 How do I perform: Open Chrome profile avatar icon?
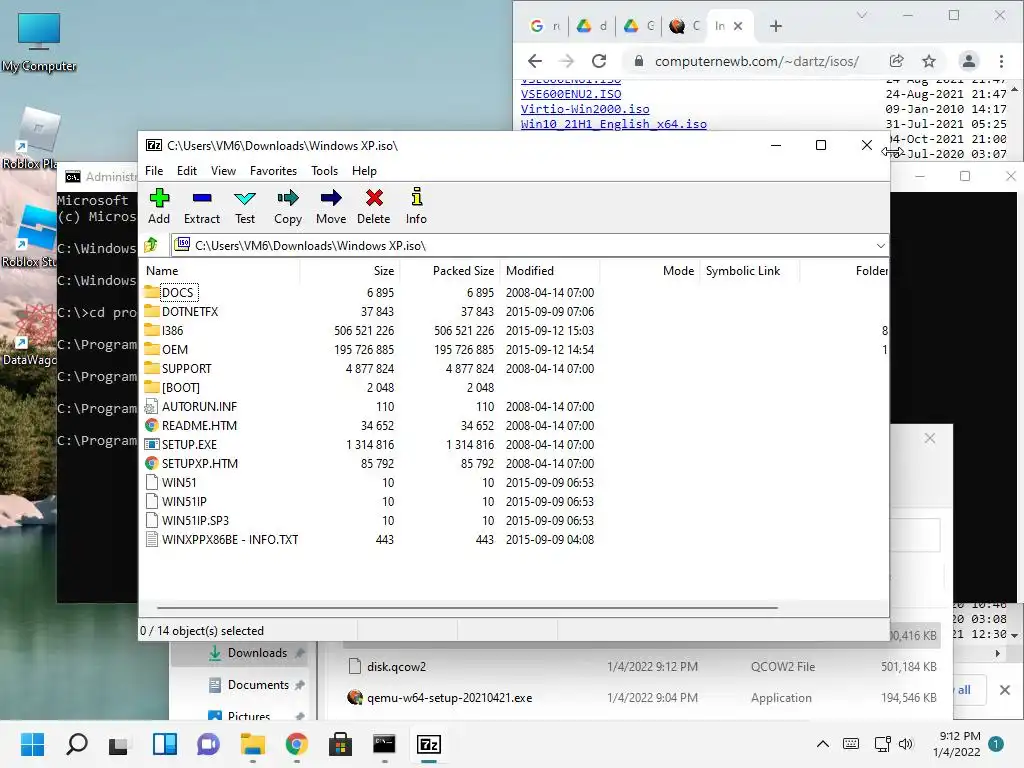(x=968, y=61)
